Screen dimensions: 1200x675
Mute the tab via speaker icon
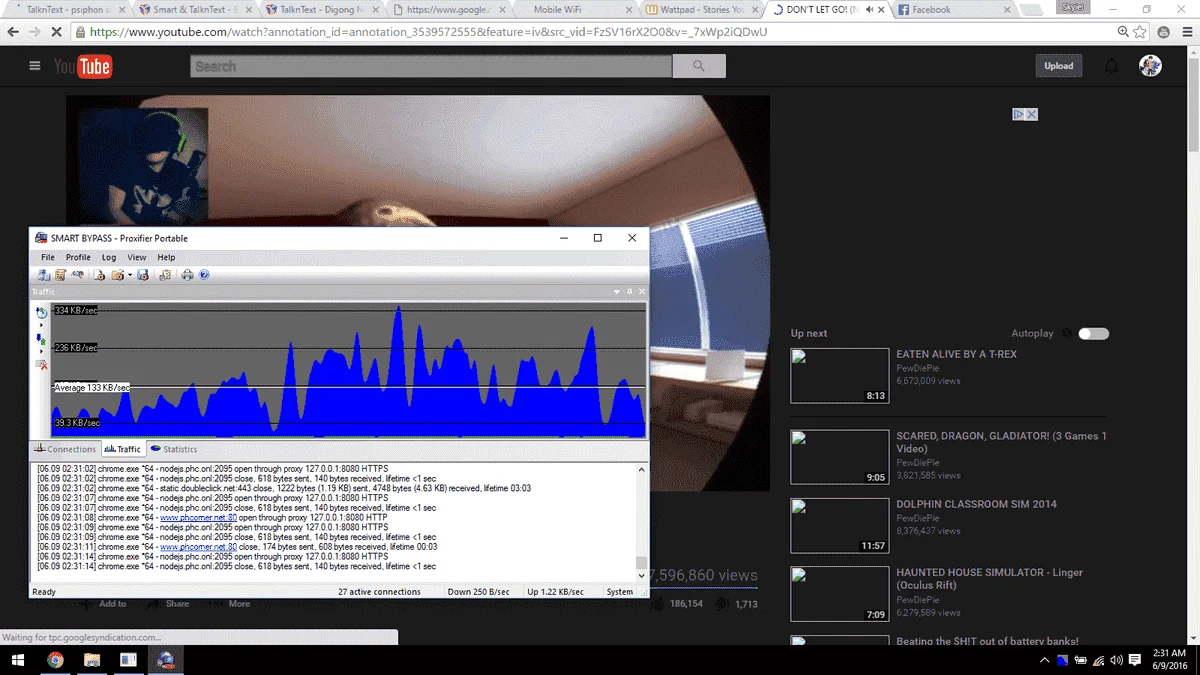[x=869, y=10]
